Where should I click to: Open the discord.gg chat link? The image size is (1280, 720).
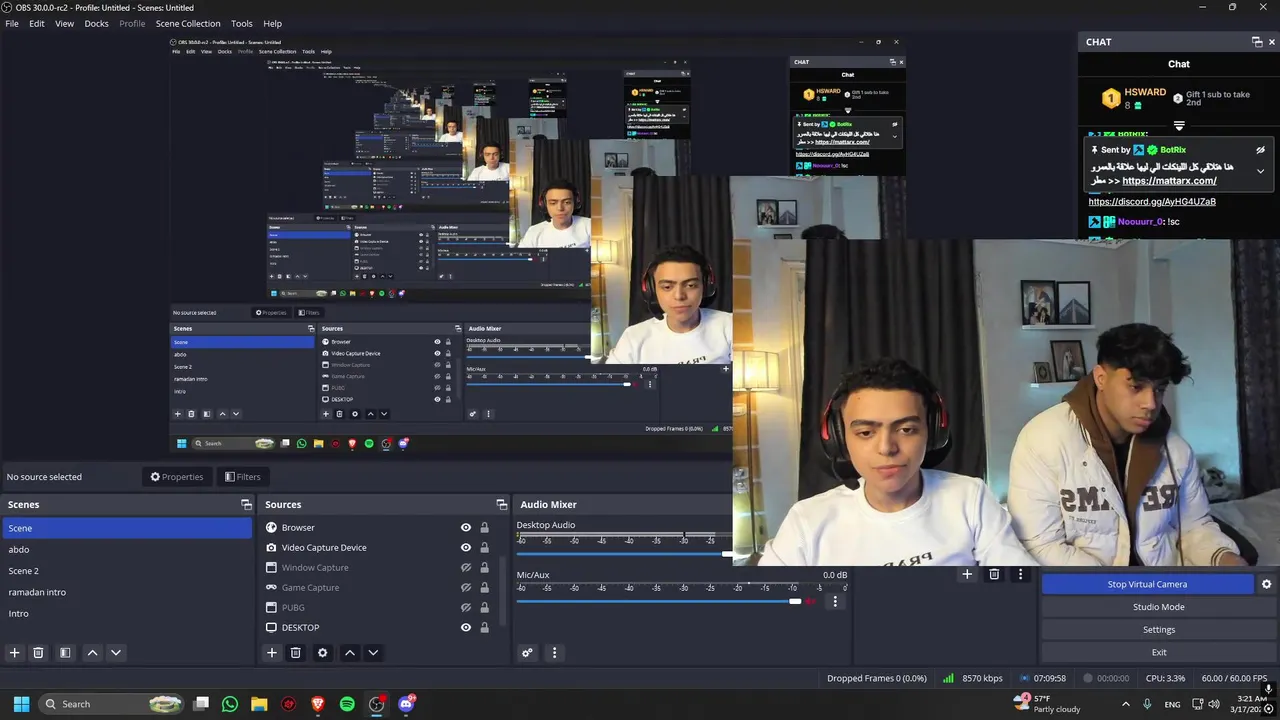tap(1152, 202)
